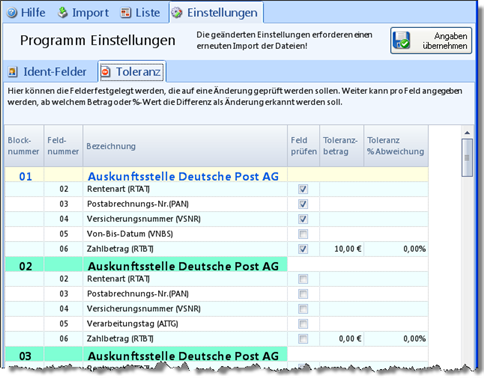Edit the 10,00 € Toleranzbetrag field
This screenshot has width=484, height=378.
click(x=342, y=249)
